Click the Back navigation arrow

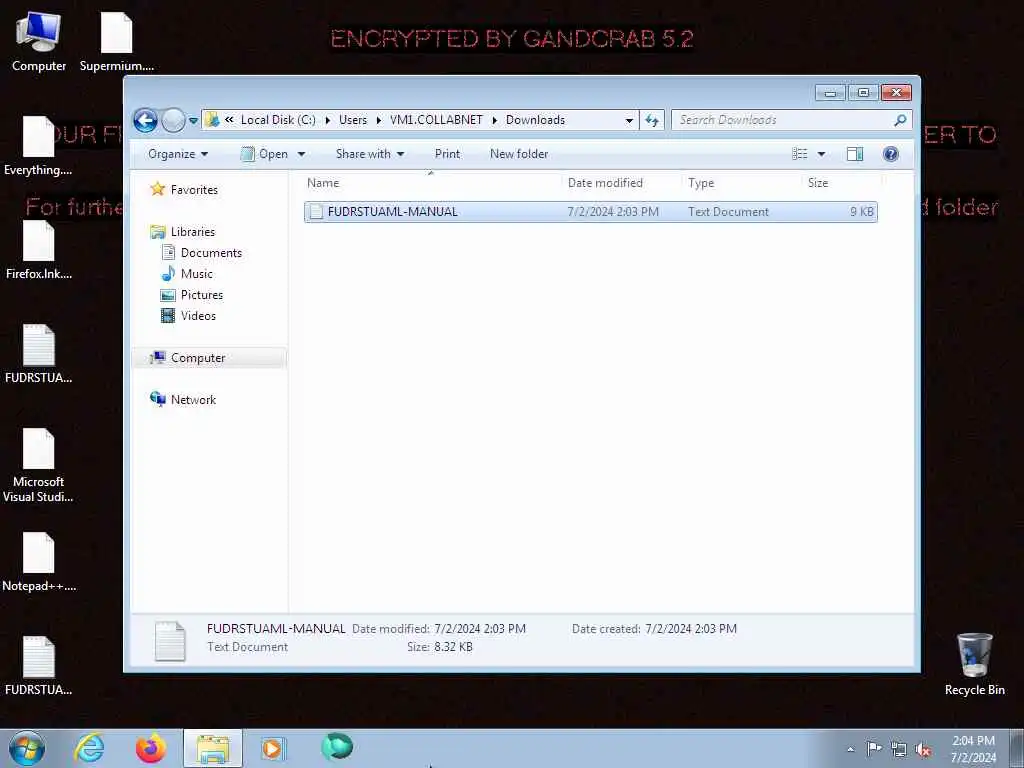pyautogui.click(x=145, y=120)
